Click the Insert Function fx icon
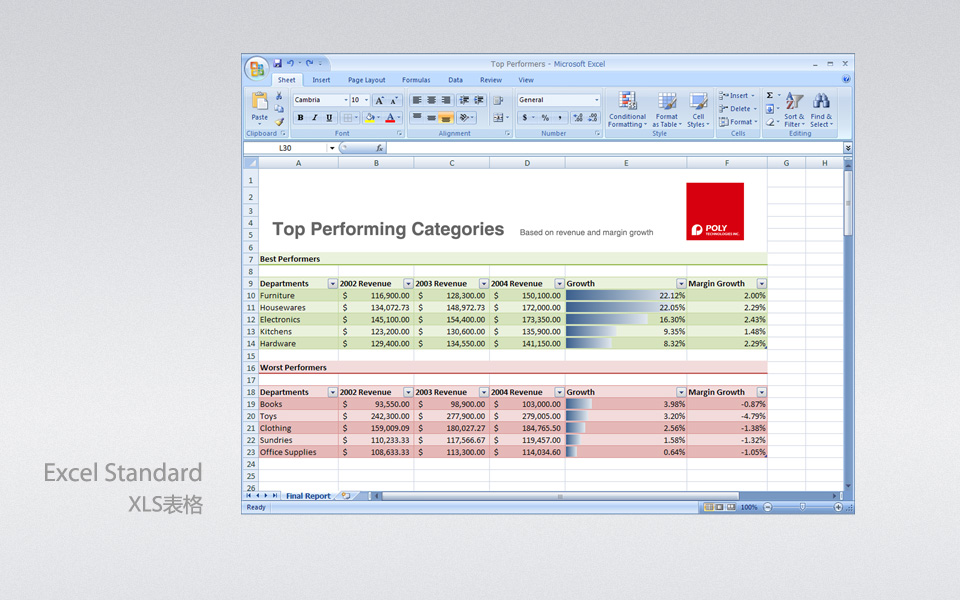960x600 pixels. point(379,148)
